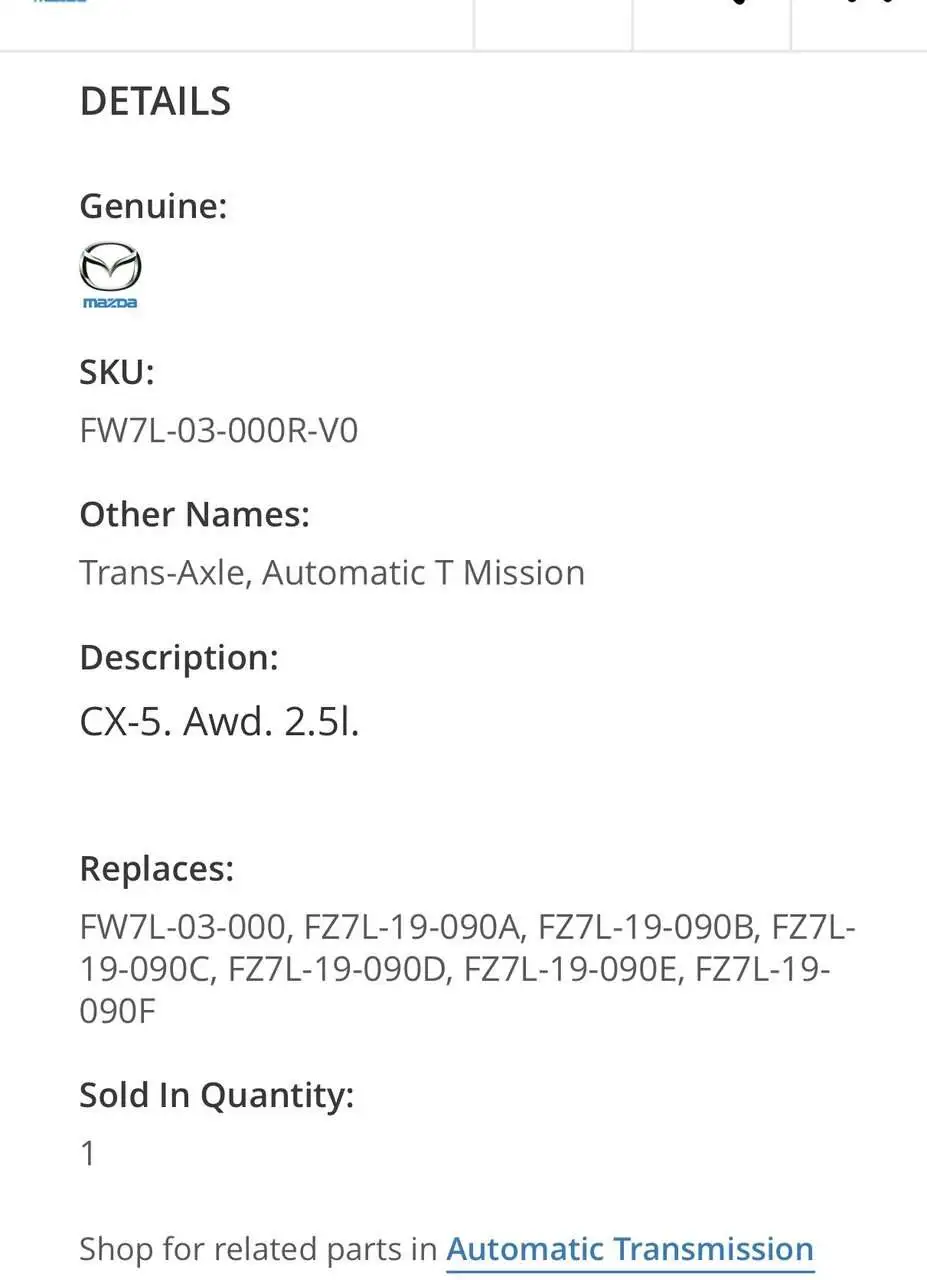Click the CX-5. Awd. 2.5l. description
927x1280 pixels.
click(219, 721)
